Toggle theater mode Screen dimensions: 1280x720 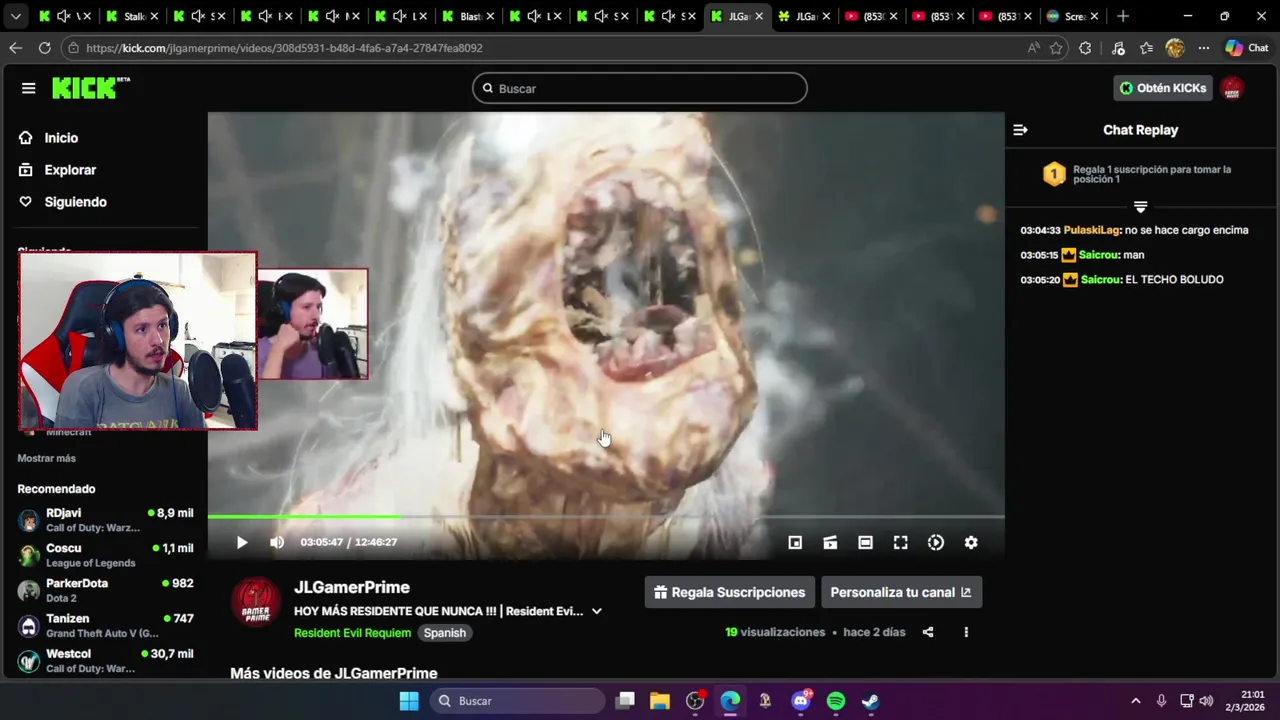(865, 542)
